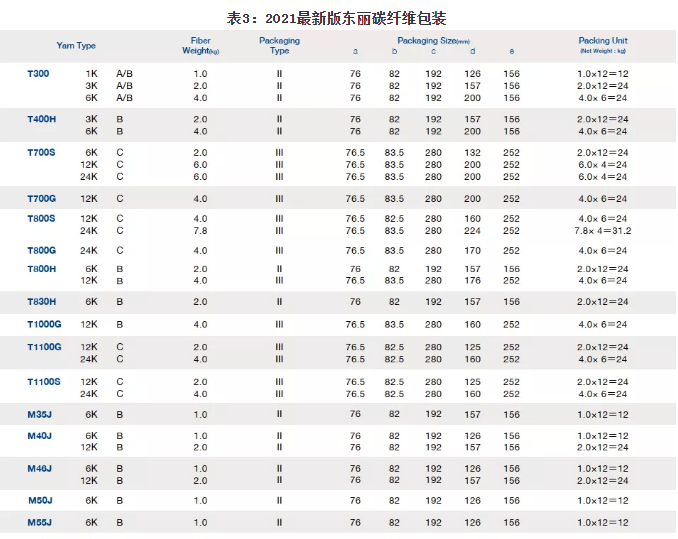
Task: Click fiber weight 4.0 in T400H 6K row
Action: 200,131
